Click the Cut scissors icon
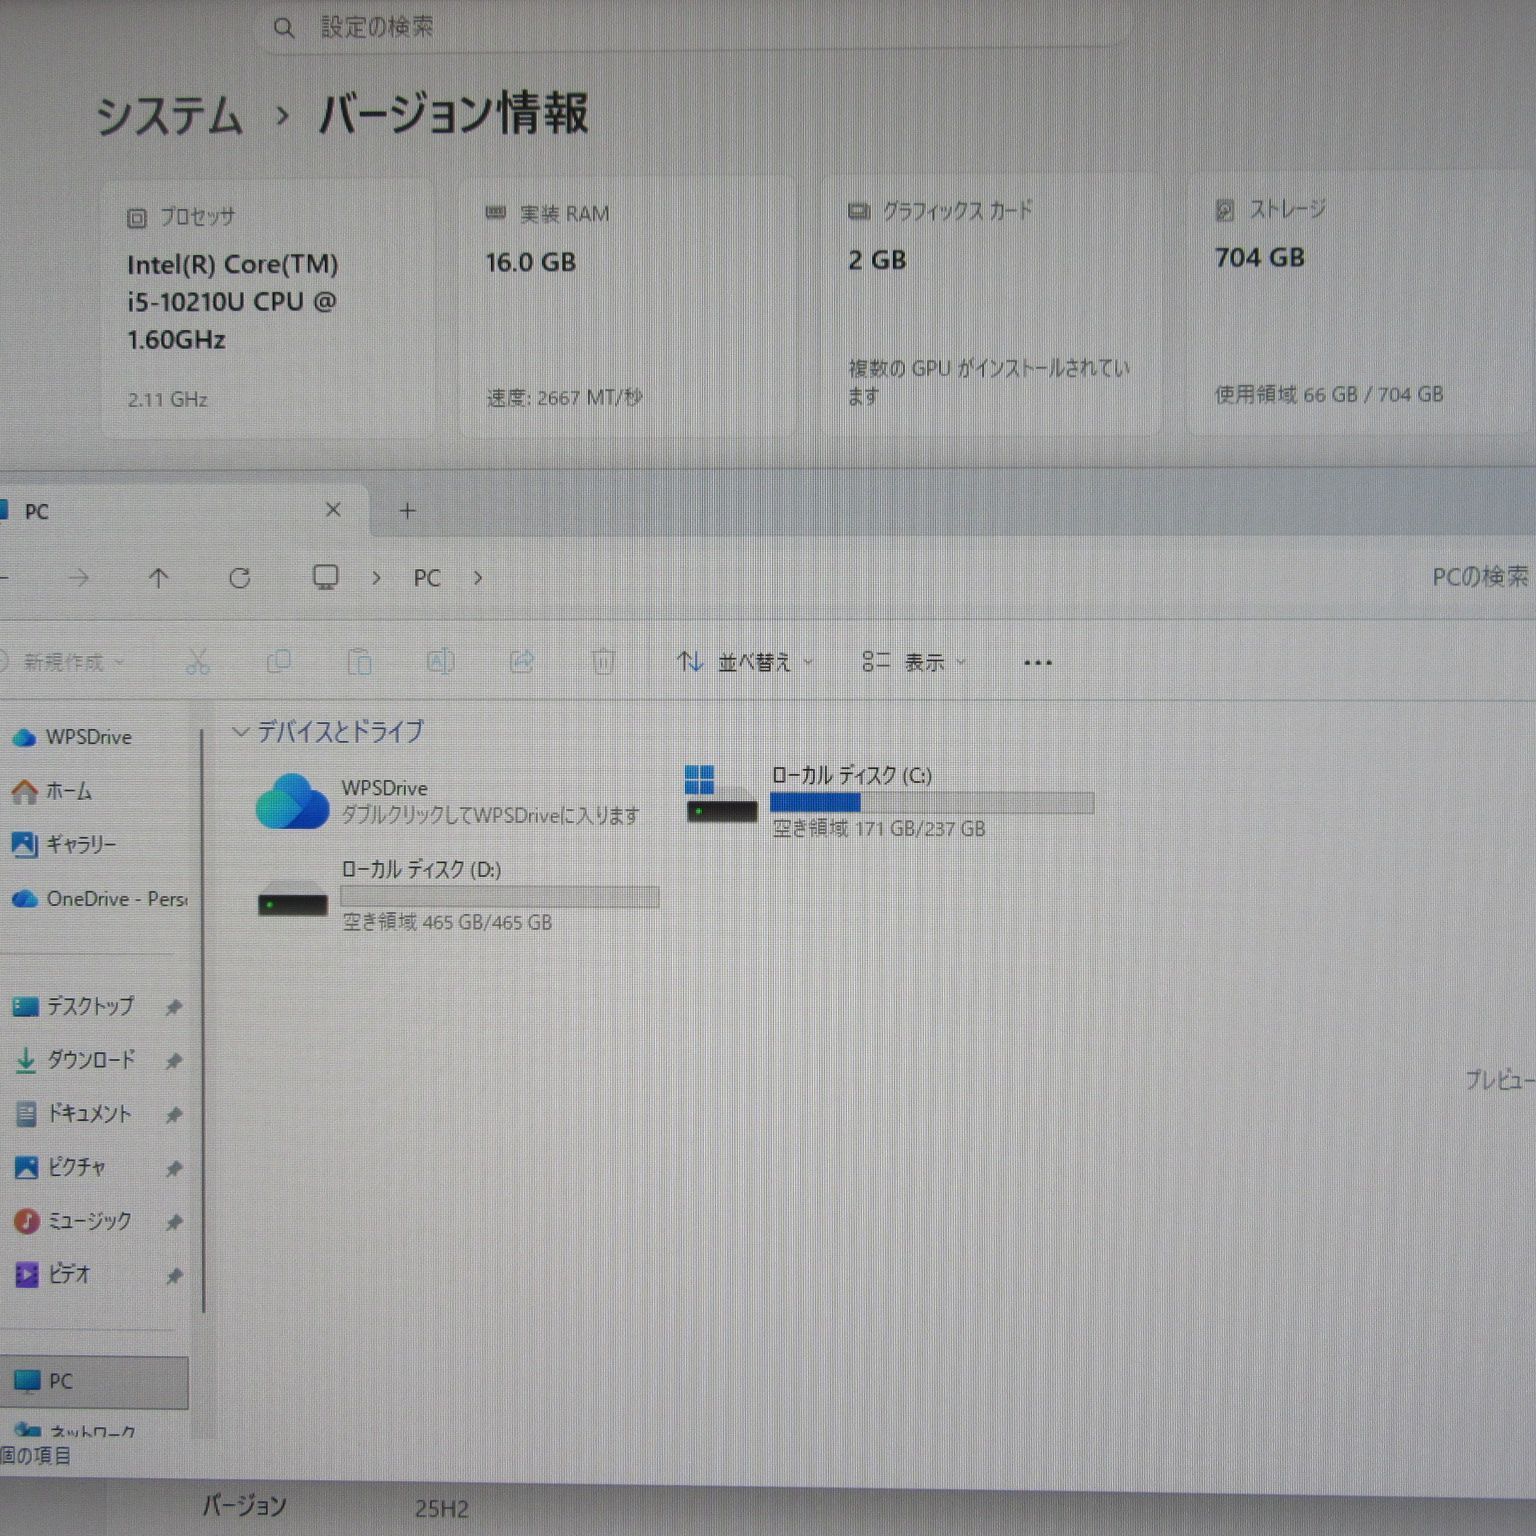 point(198,662)
